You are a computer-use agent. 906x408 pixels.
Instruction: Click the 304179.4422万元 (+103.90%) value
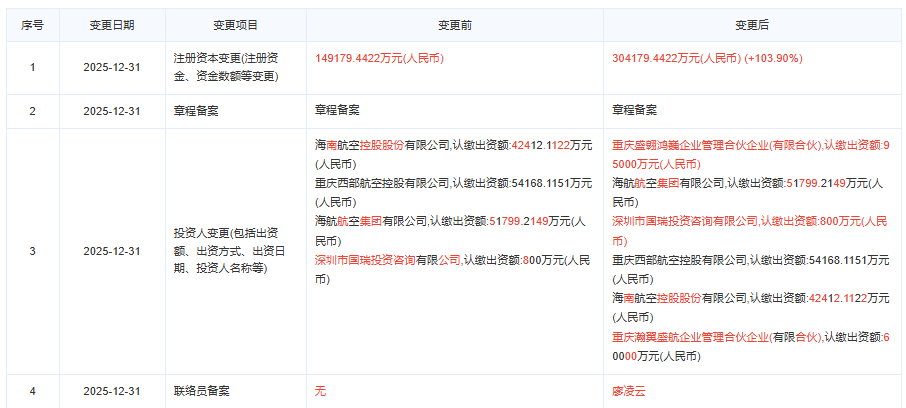tap(707, 58)
